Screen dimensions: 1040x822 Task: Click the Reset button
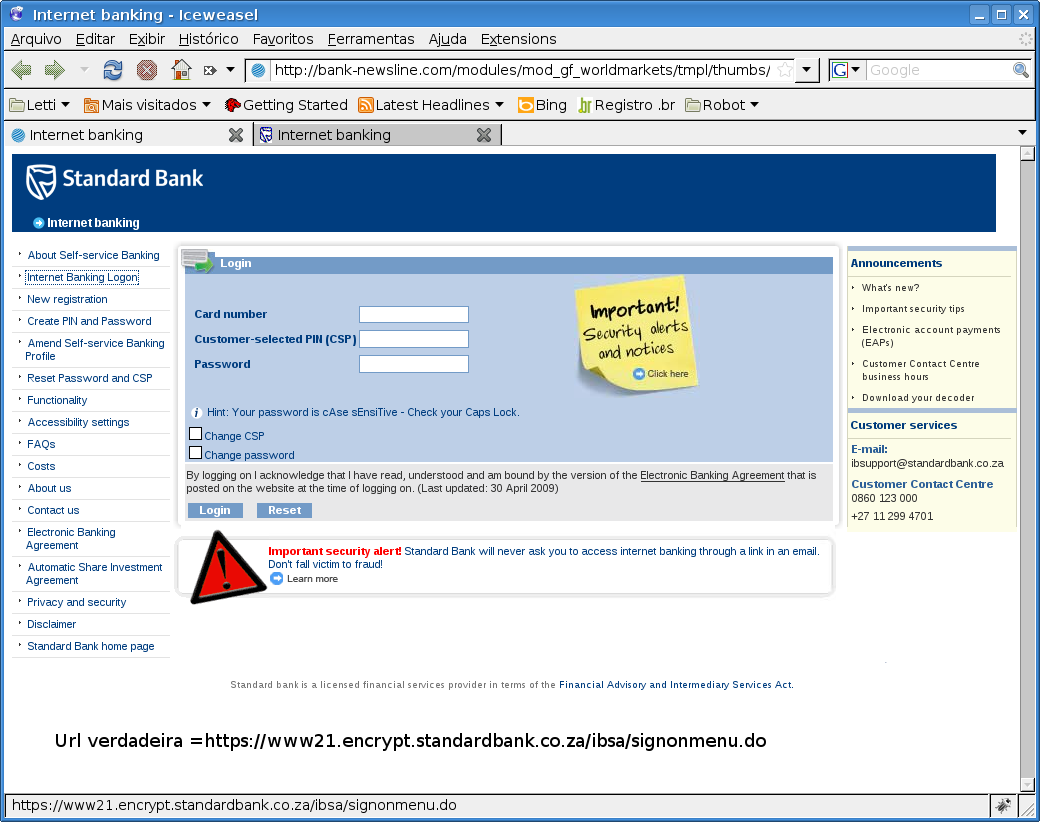pyautogui.click(x=285, y=510)
